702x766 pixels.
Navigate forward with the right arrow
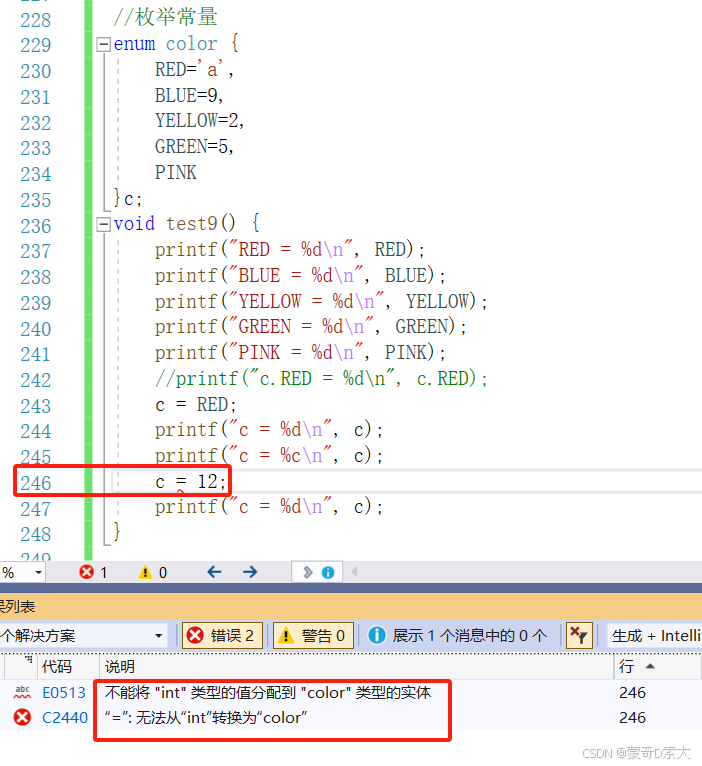250,572
